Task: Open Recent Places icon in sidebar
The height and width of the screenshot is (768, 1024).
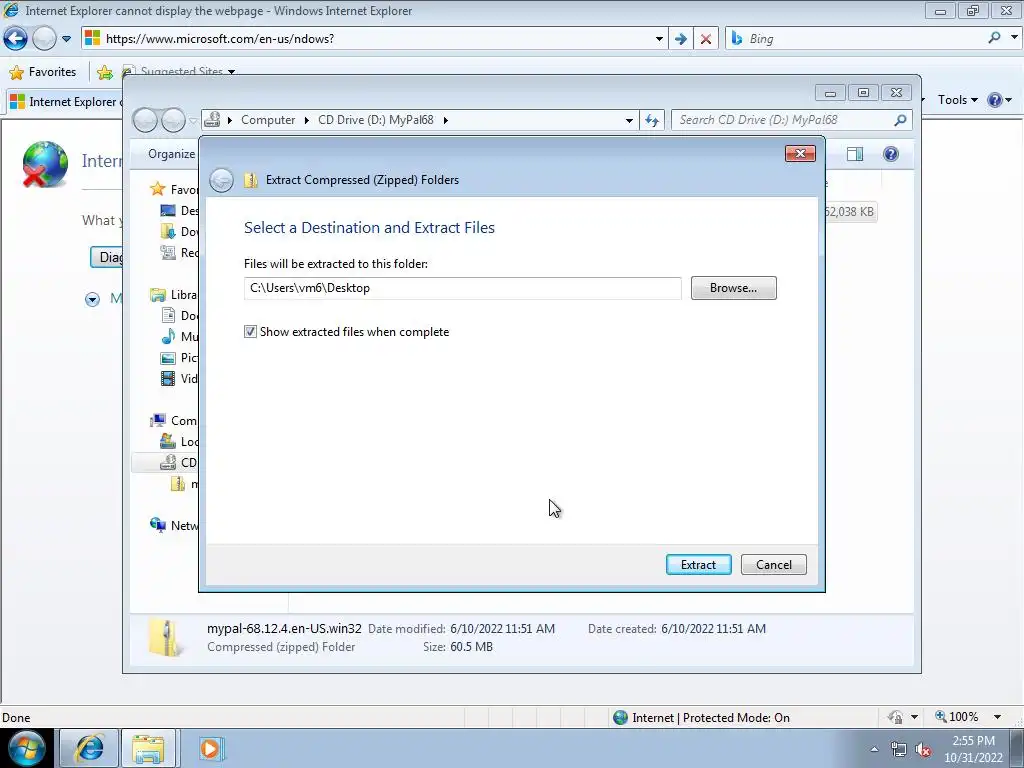Action: pos(168,252)
